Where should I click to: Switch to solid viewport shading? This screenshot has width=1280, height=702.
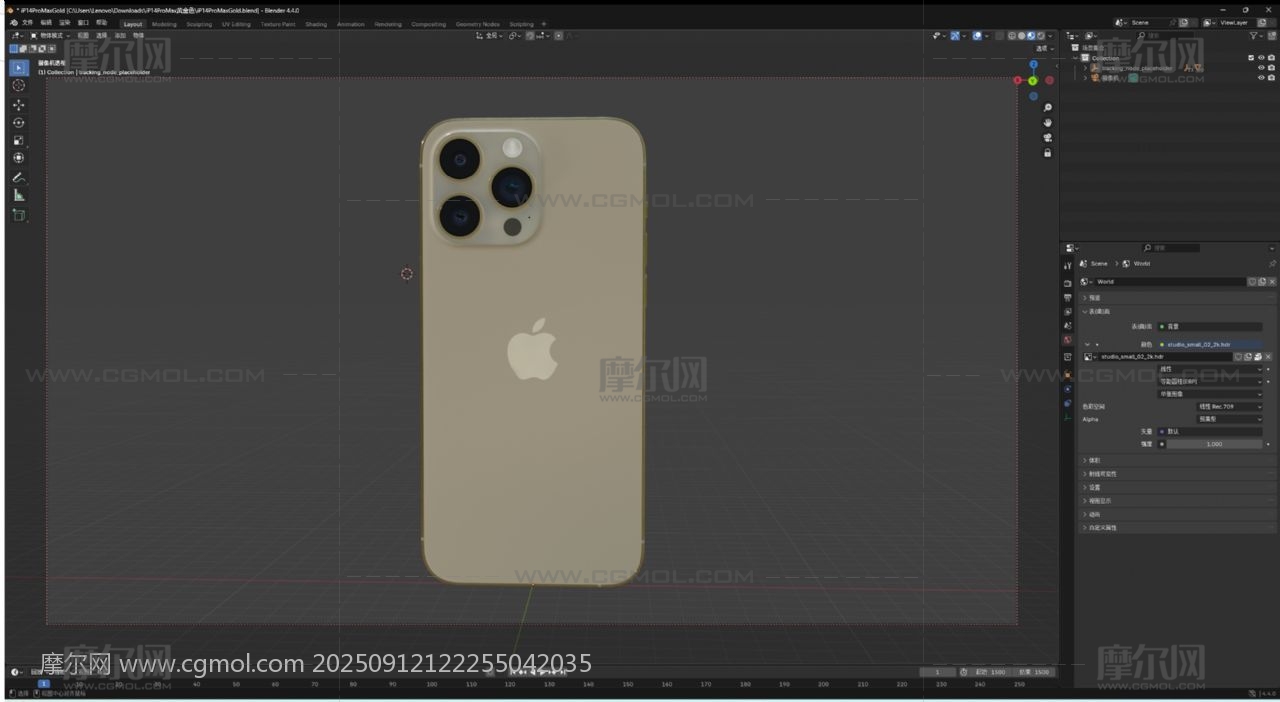[x=1022, y=36]
